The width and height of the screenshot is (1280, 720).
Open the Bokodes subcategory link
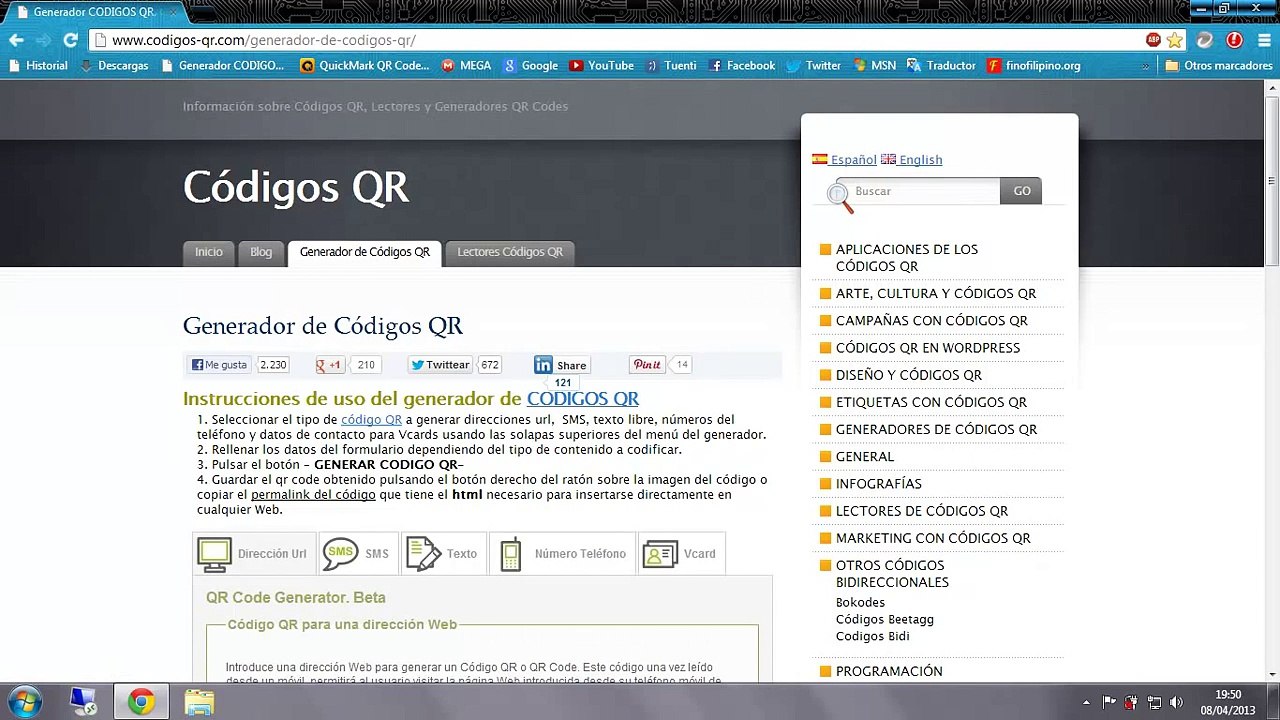860,603
